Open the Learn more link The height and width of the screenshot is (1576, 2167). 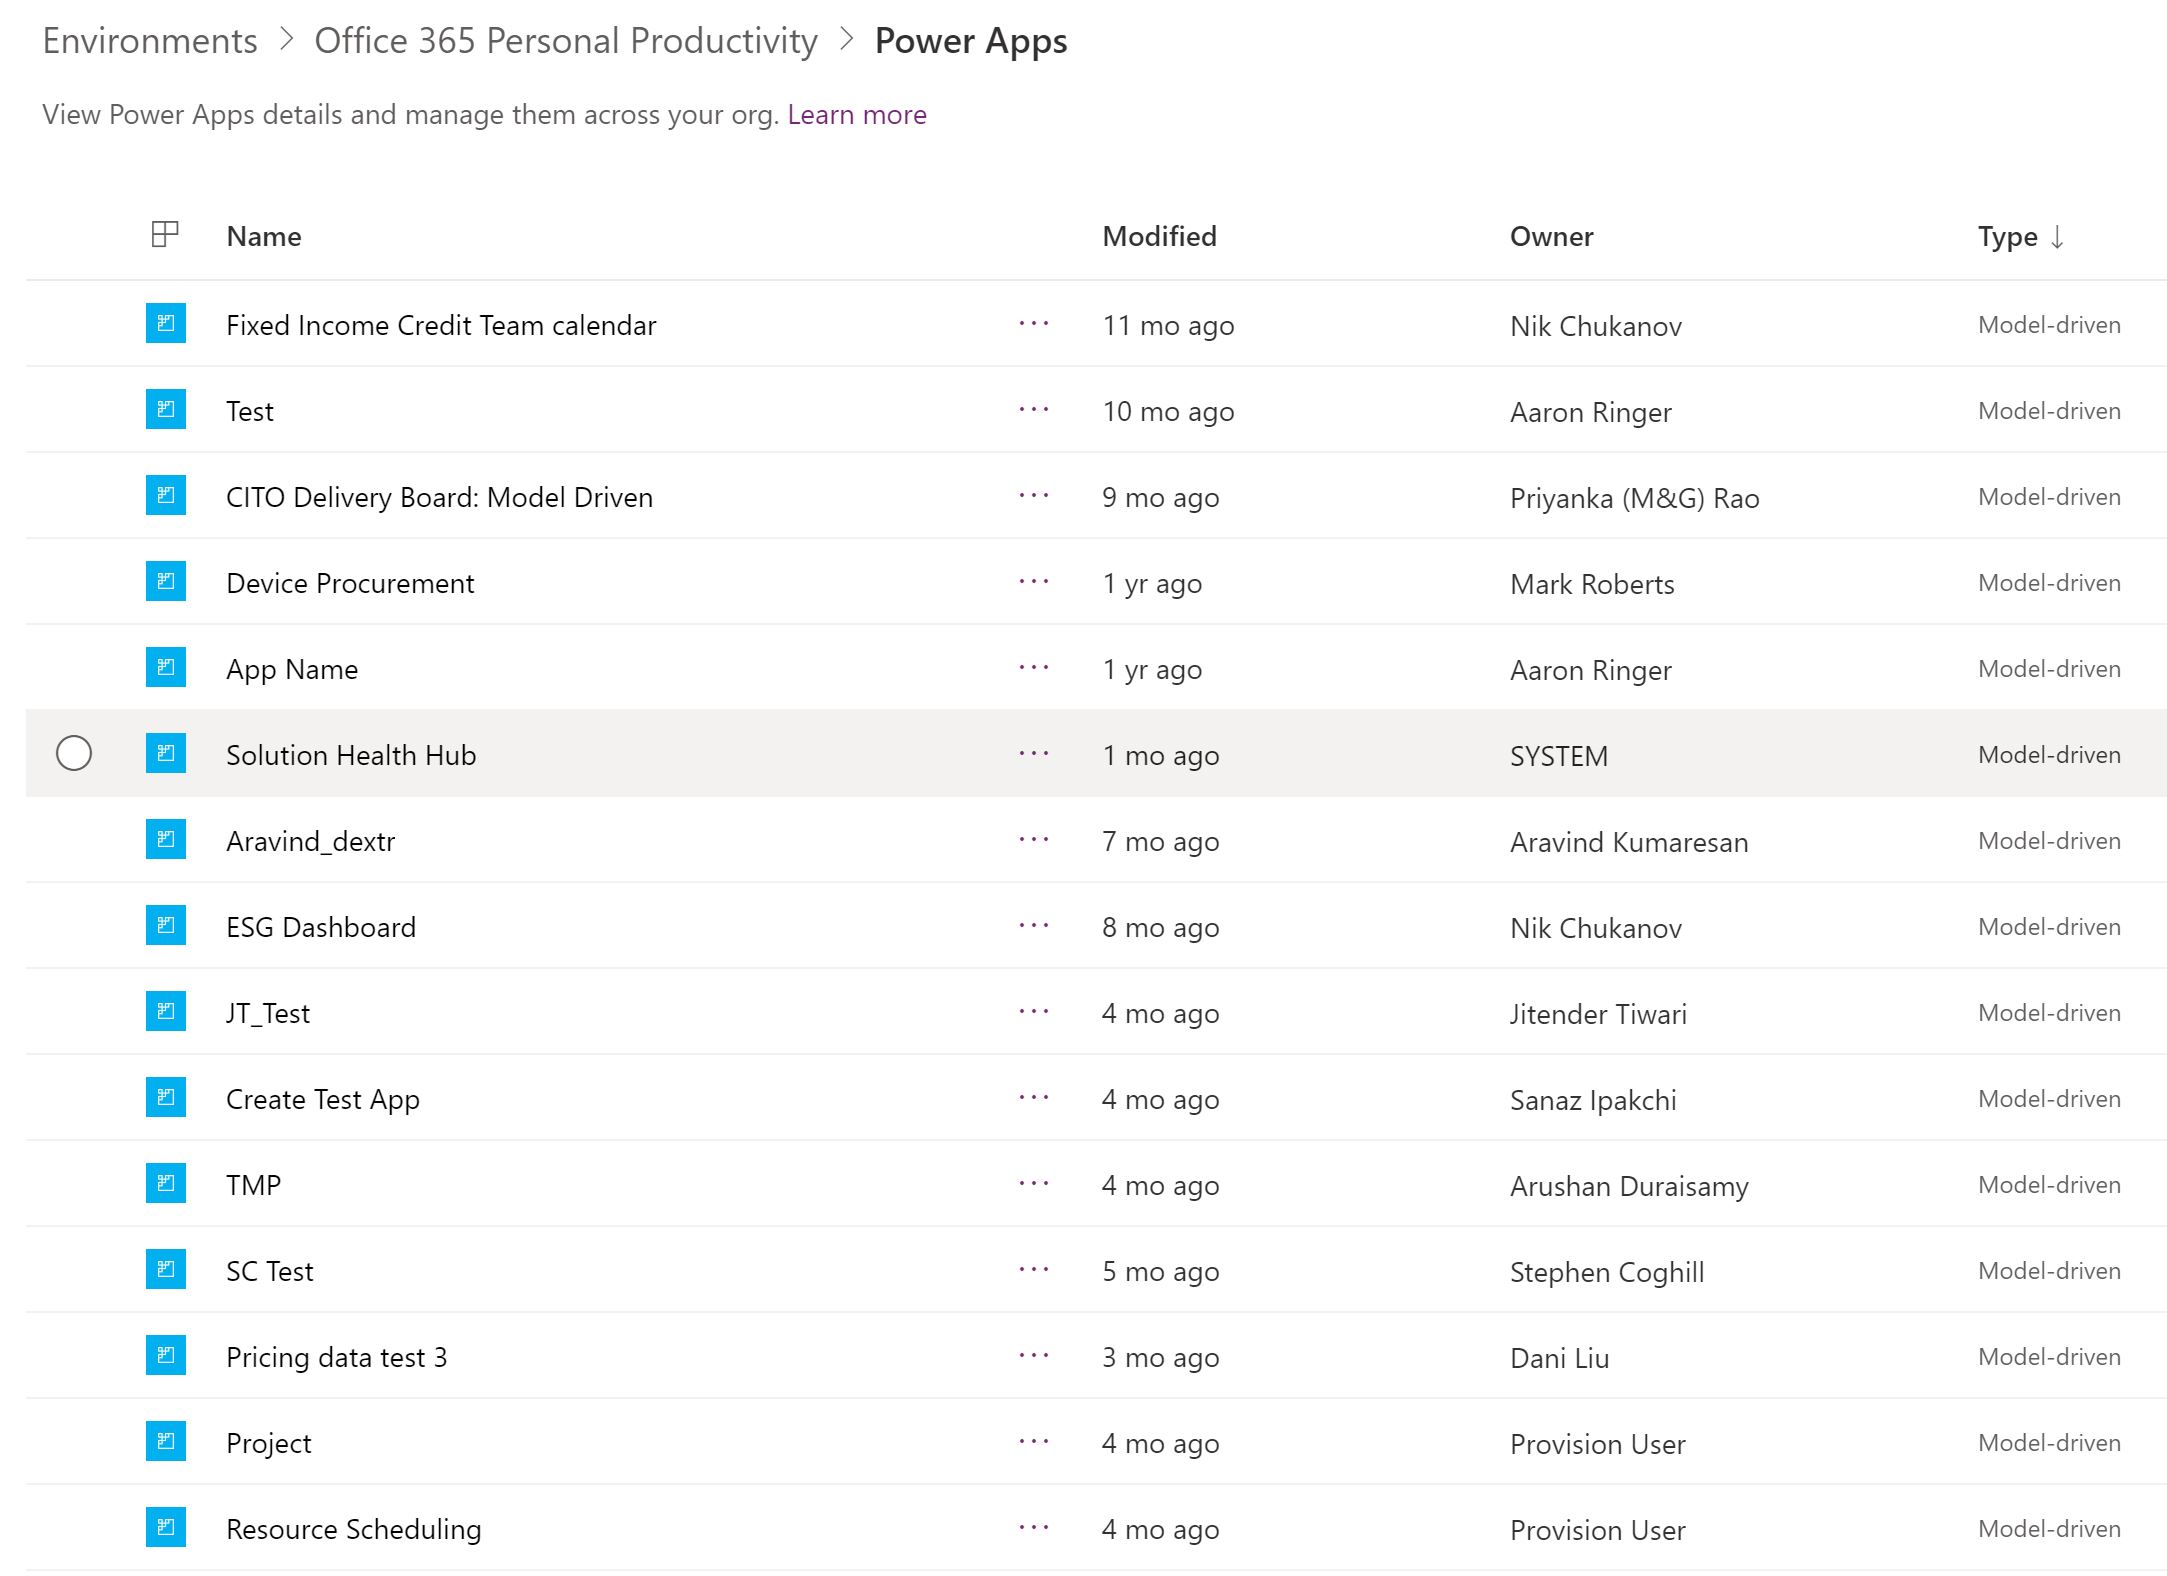[857, 114]
